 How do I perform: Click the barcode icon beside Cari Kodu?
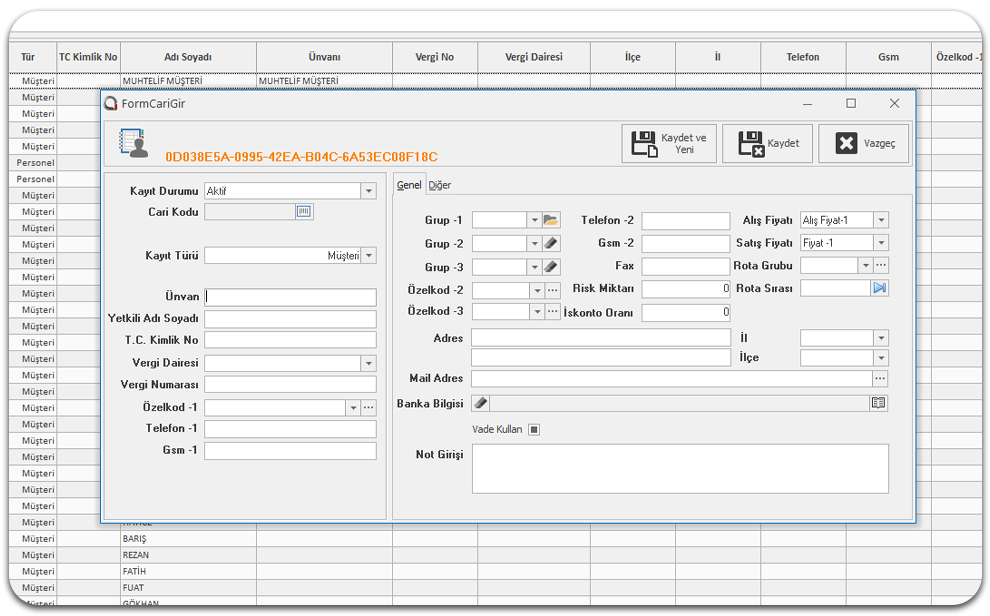(x=304, y=211)
